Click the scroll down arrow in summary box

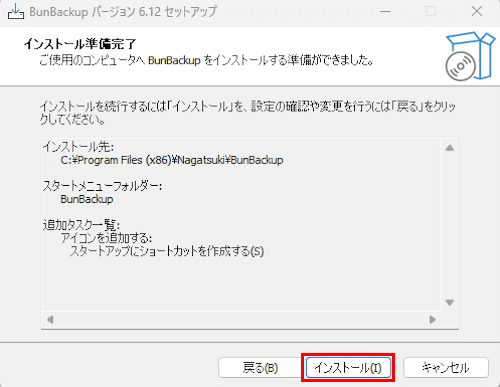(x=450, y=302)
